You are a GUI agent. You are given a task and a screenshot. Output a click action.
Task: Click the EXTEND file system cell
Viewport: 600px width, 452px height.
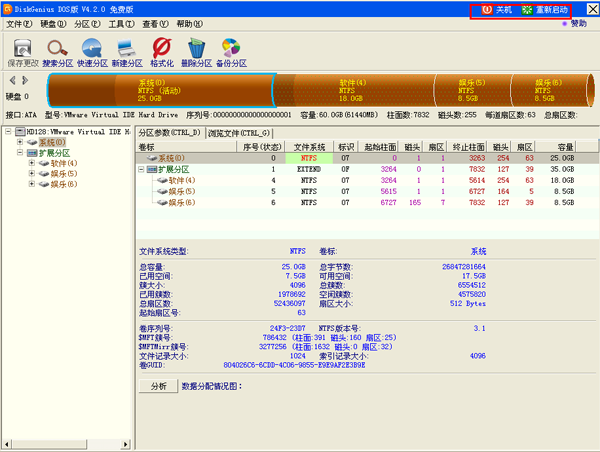[309, 169]
